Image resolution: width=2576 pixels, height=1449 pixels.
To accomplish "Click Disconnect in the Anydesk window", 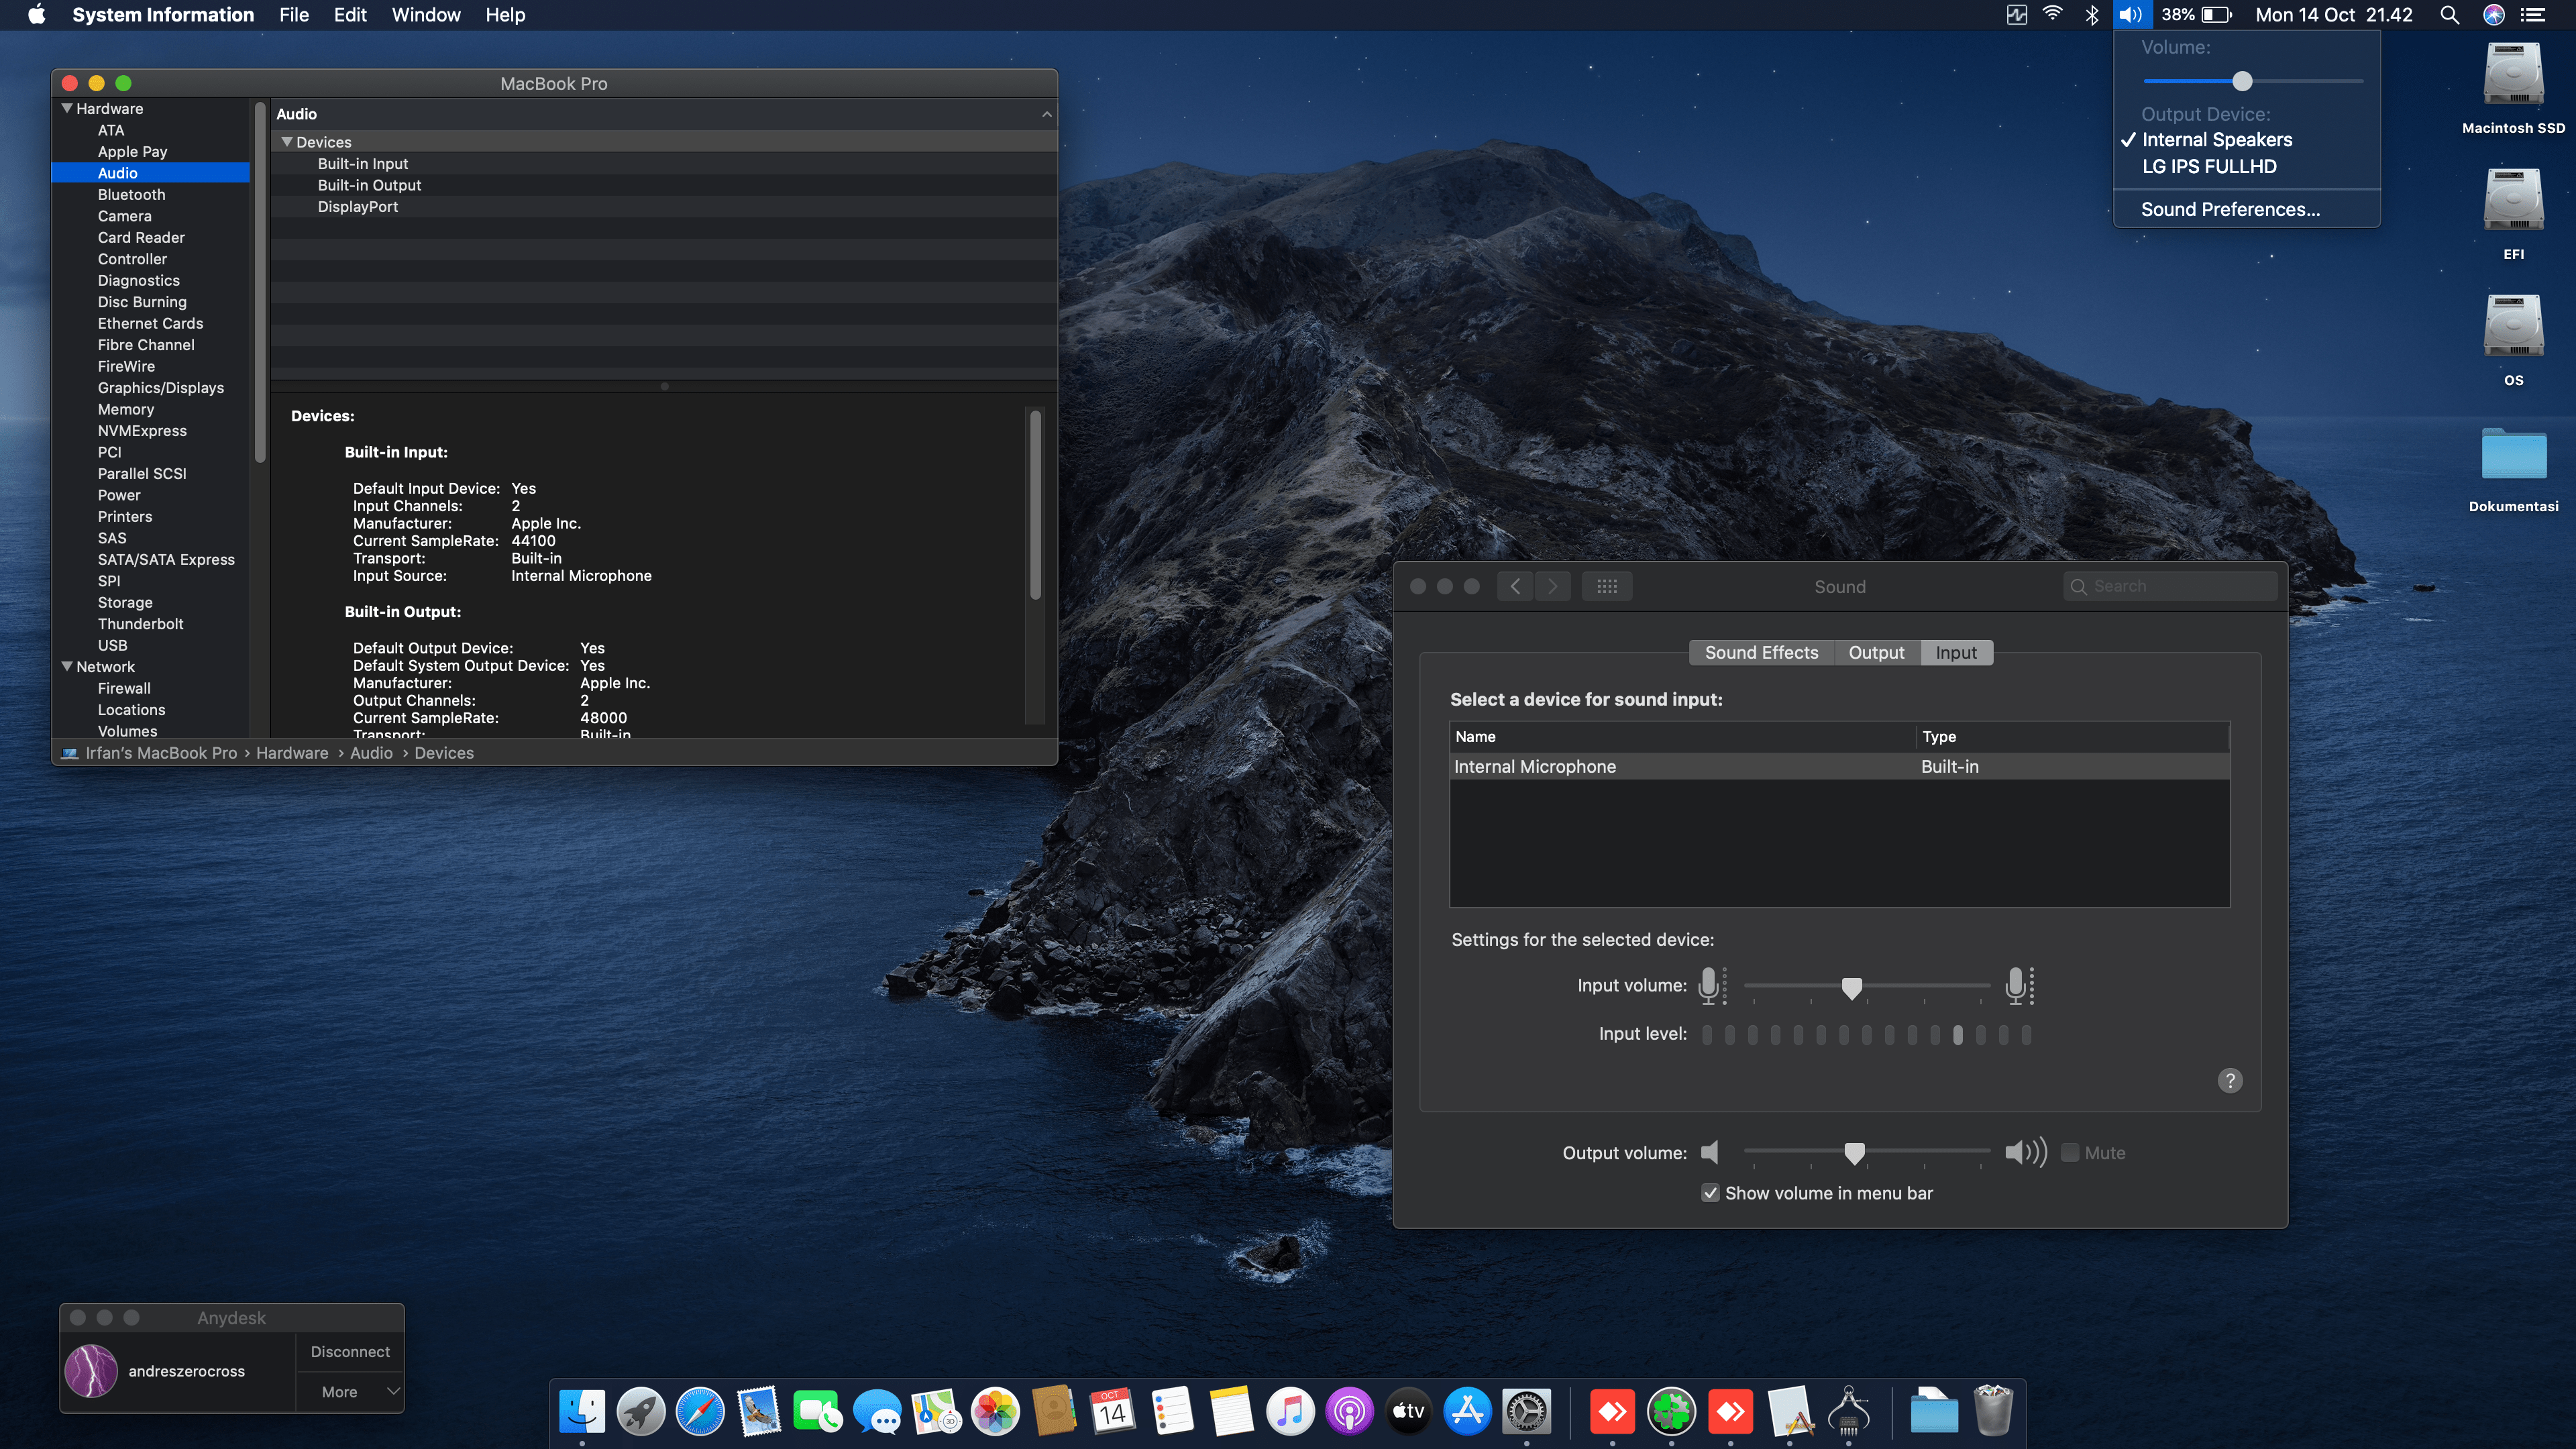I will click(x=350, y=1352).
